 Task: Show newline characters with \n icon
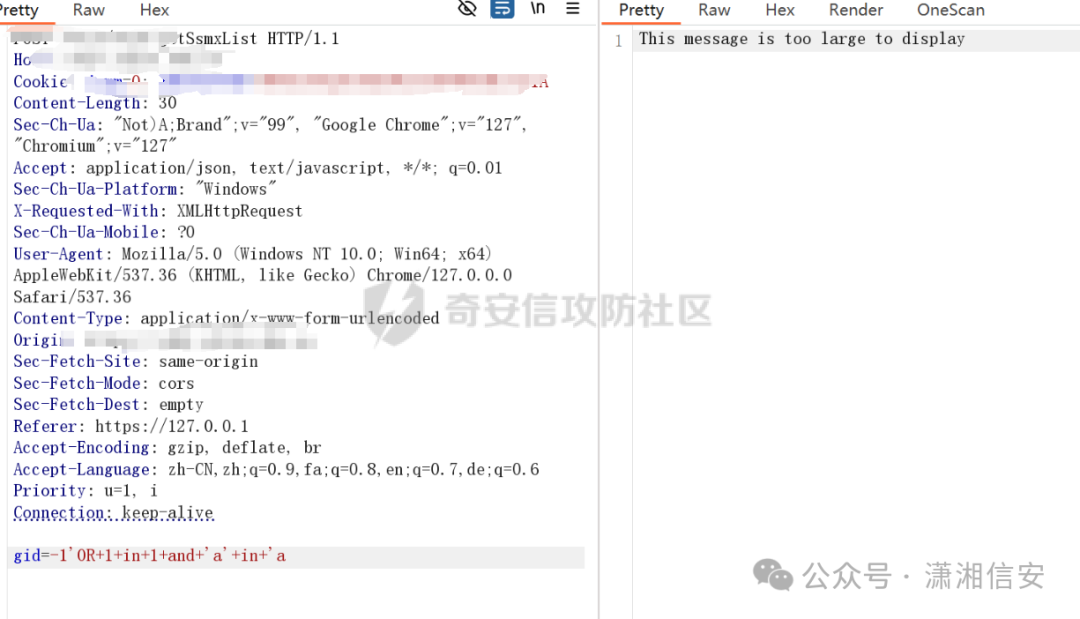pos(537,9)
